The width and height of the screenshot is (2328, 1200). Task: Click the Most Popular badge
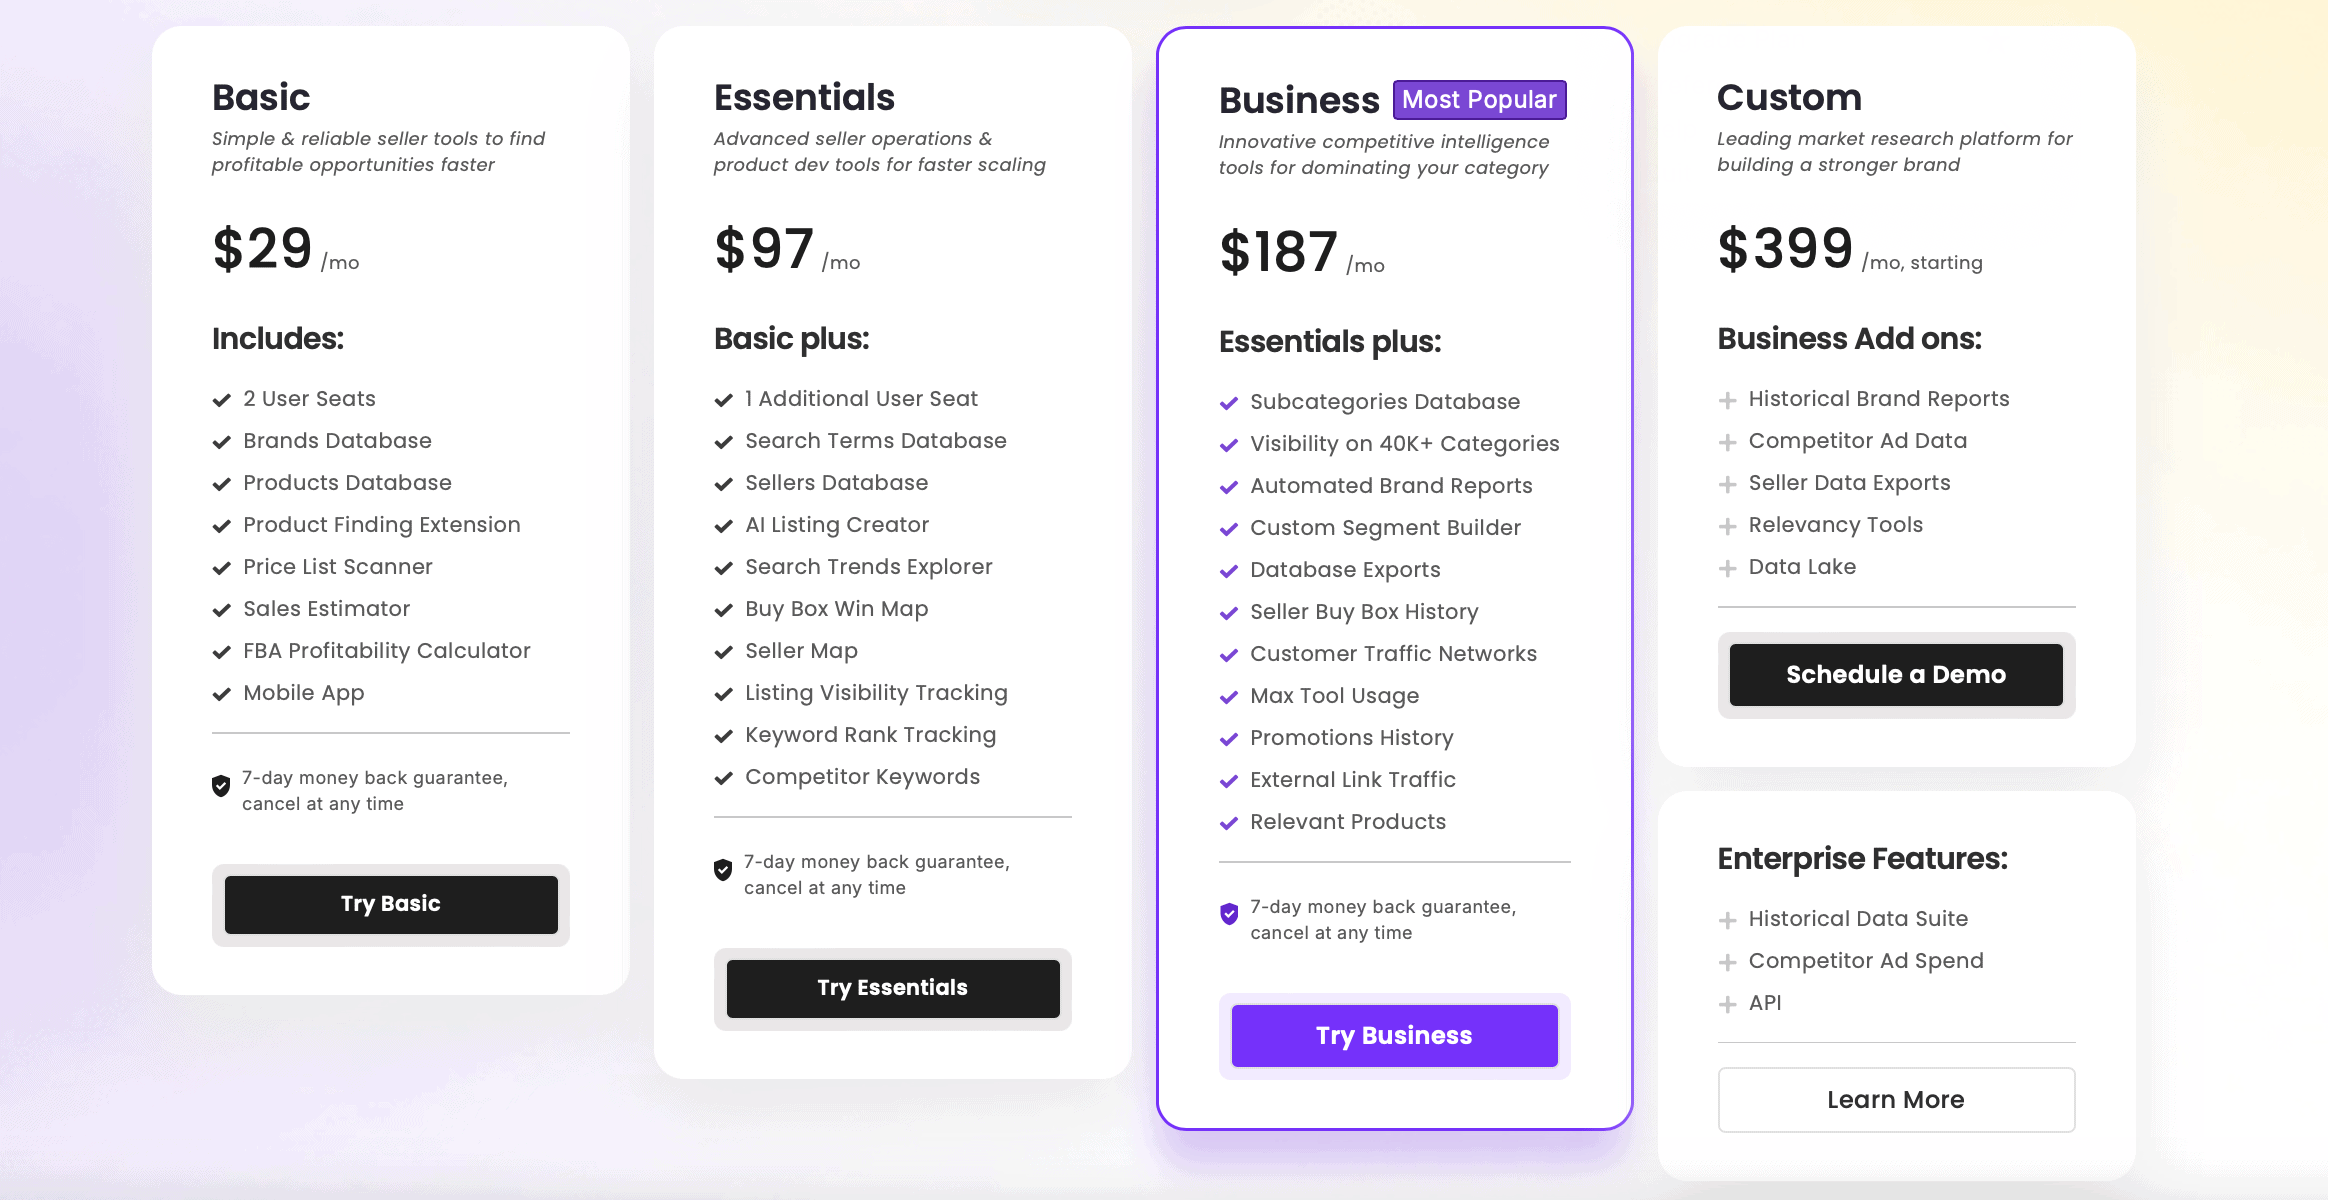[1479, 100]
